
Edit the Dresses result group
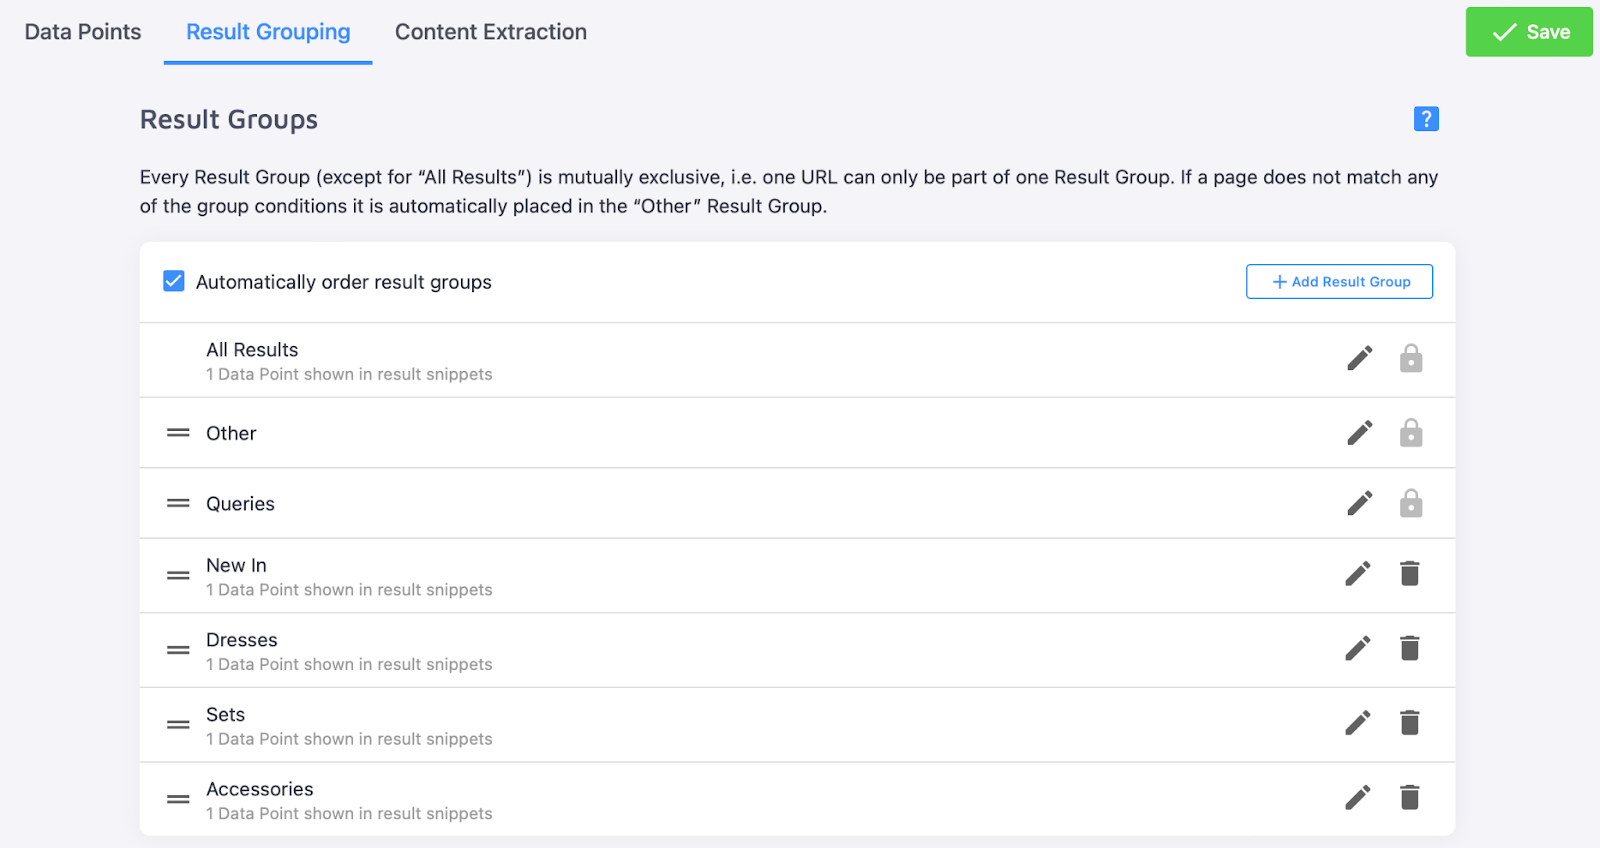[x=1357, y=649]
